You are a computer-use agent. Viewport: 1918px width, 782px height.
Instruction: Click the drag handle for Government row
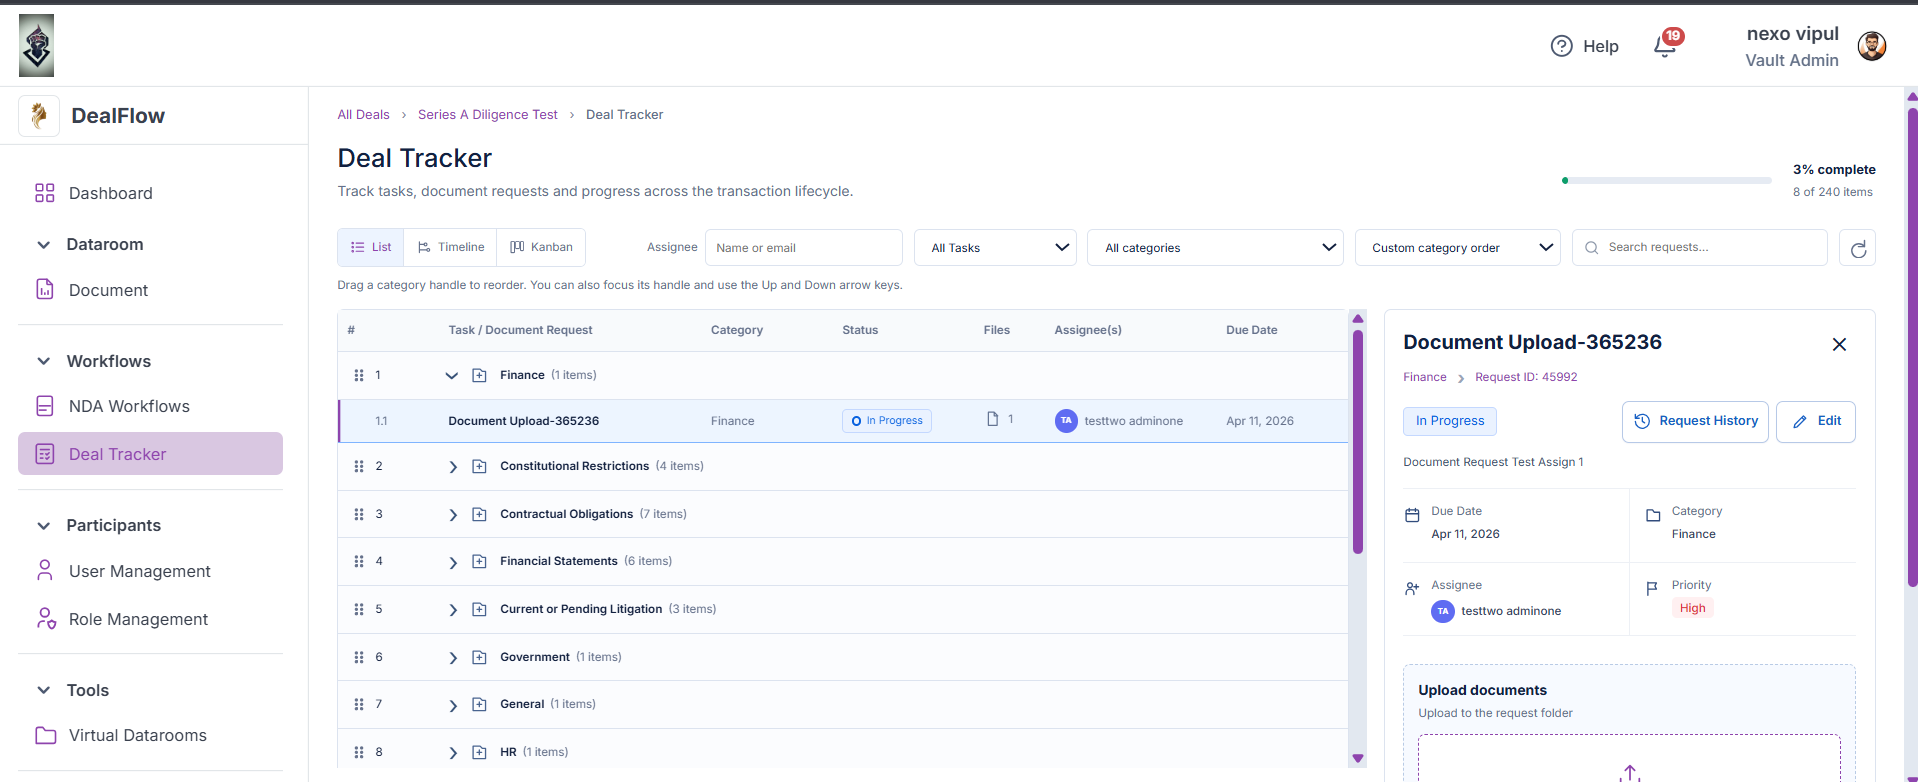tap(359, 657)
